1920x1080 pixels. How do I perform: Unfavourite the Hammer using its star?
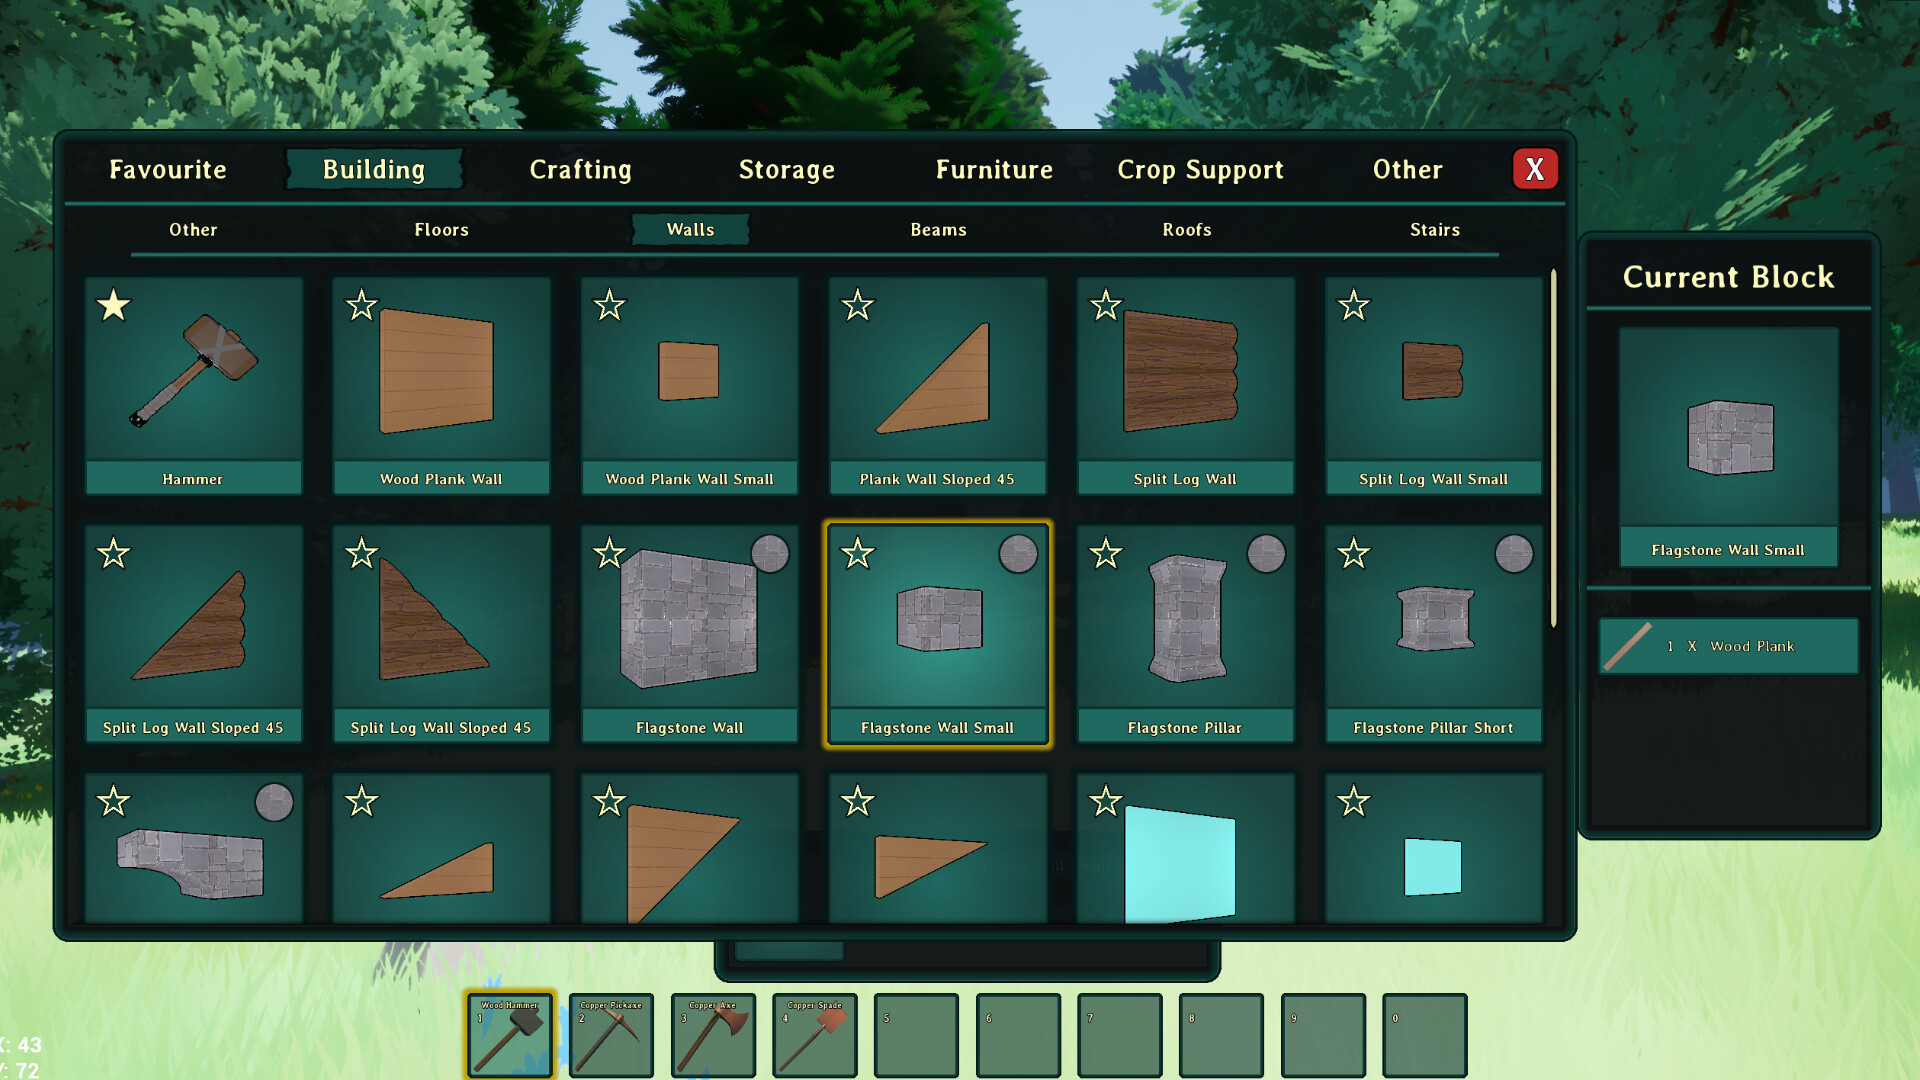click(x=114, y=305)
